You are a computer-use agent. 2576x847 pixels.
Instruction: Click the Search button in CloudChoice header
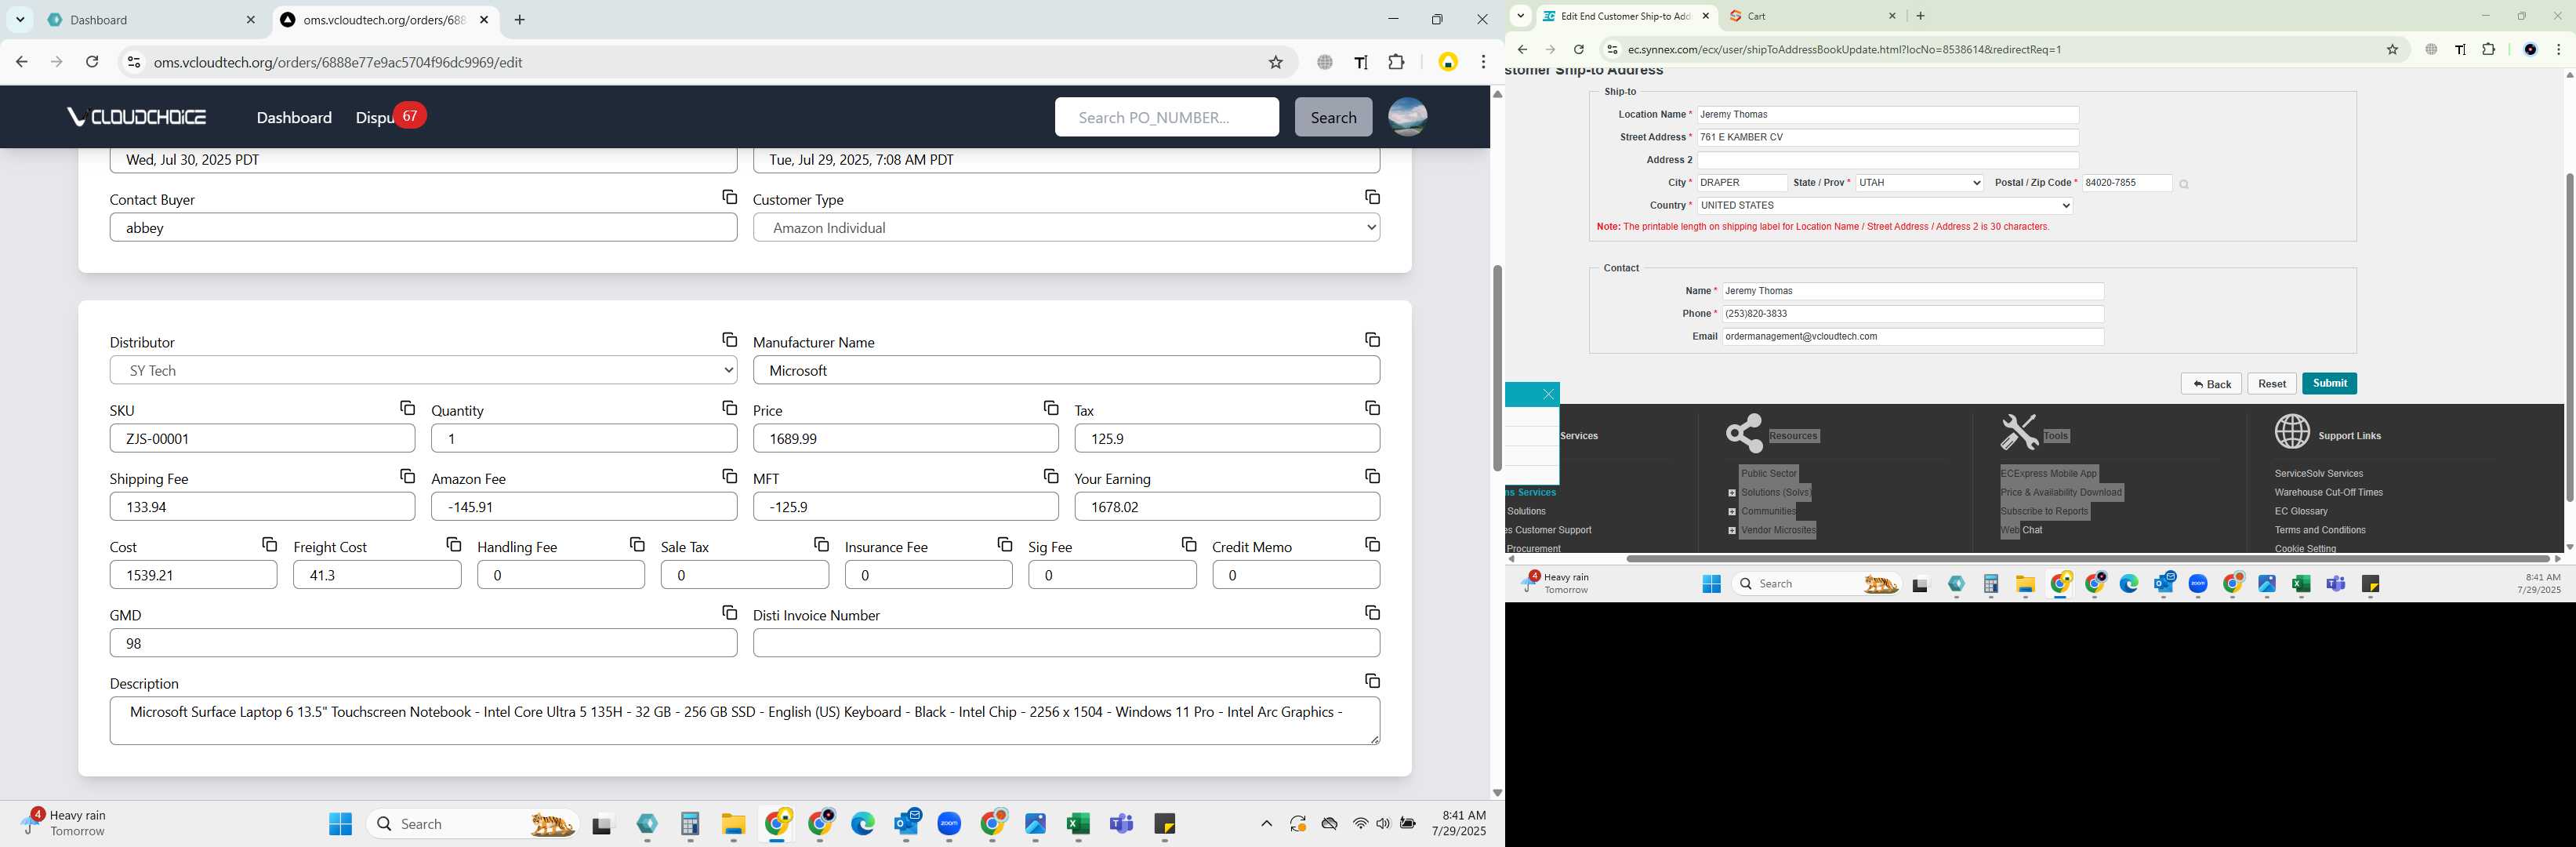point(1333,117)
